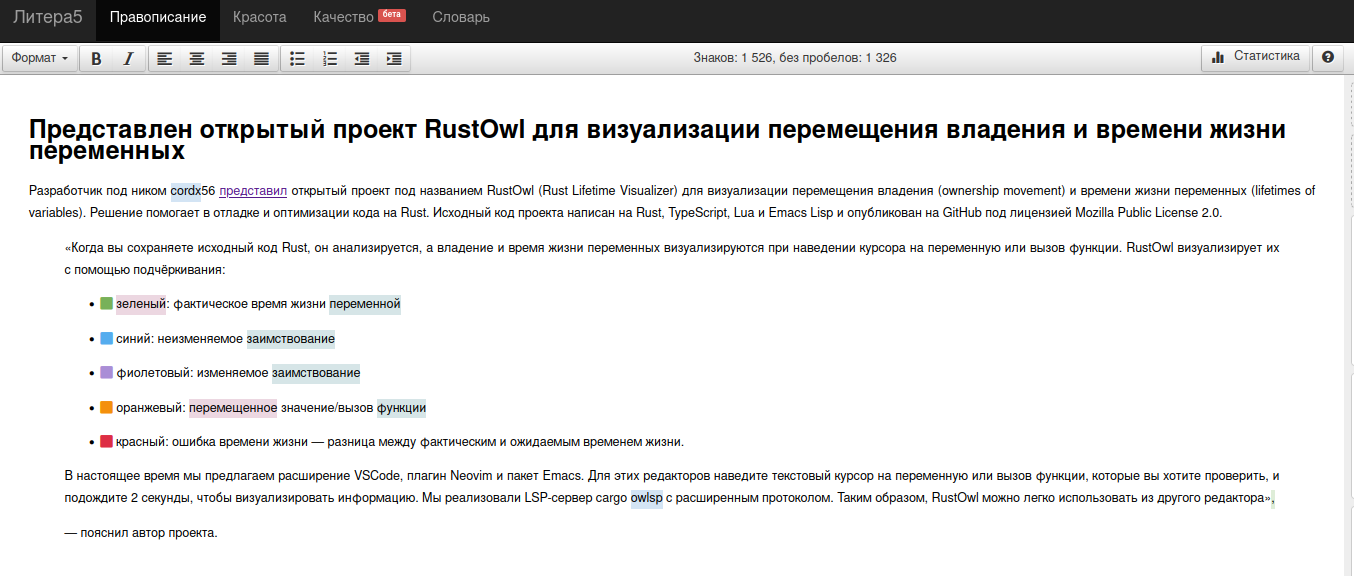
Task: Center the text alignment
Action: [x=196, y=58]
